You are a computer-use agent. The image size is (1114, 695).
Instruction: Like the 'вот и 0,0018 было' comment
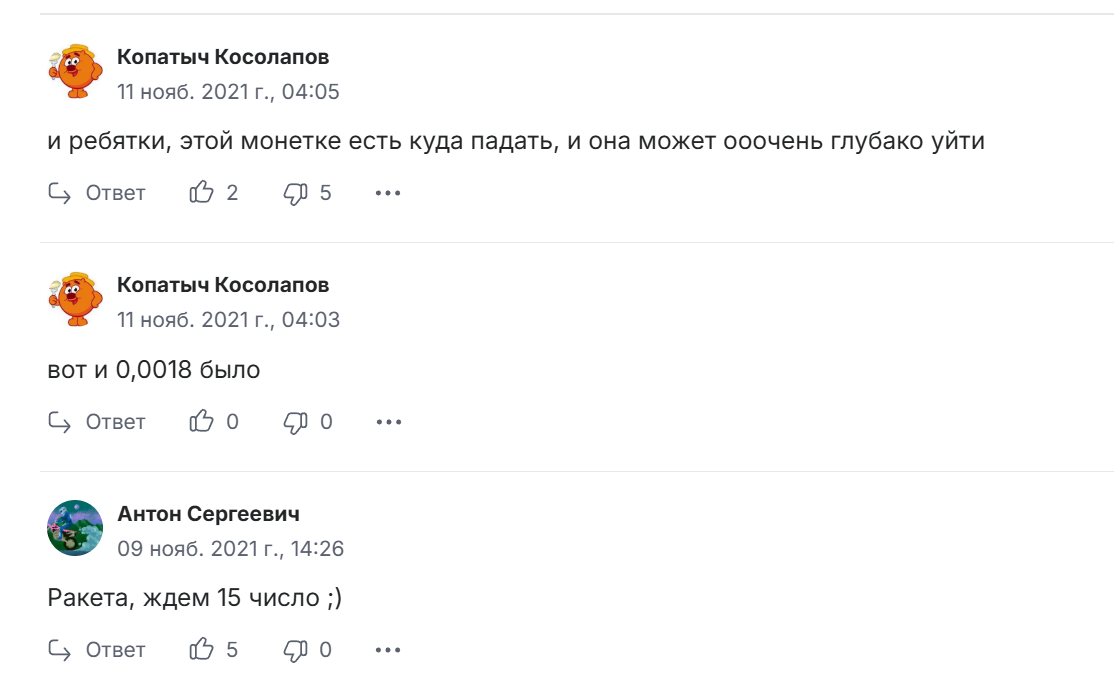click(x=202, y=422)
